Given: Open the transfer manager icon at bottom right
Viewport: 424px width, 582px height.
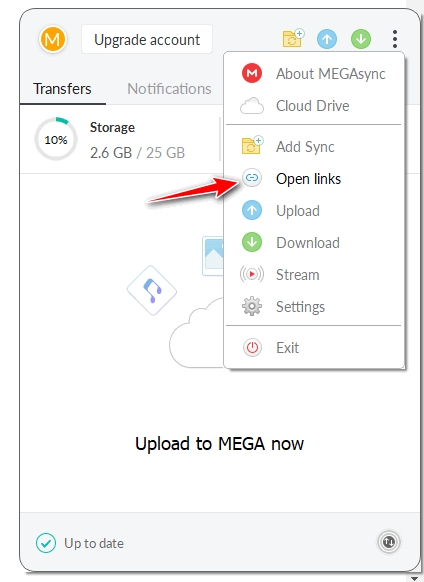Looking at the screenshot, I should point(389,542).
